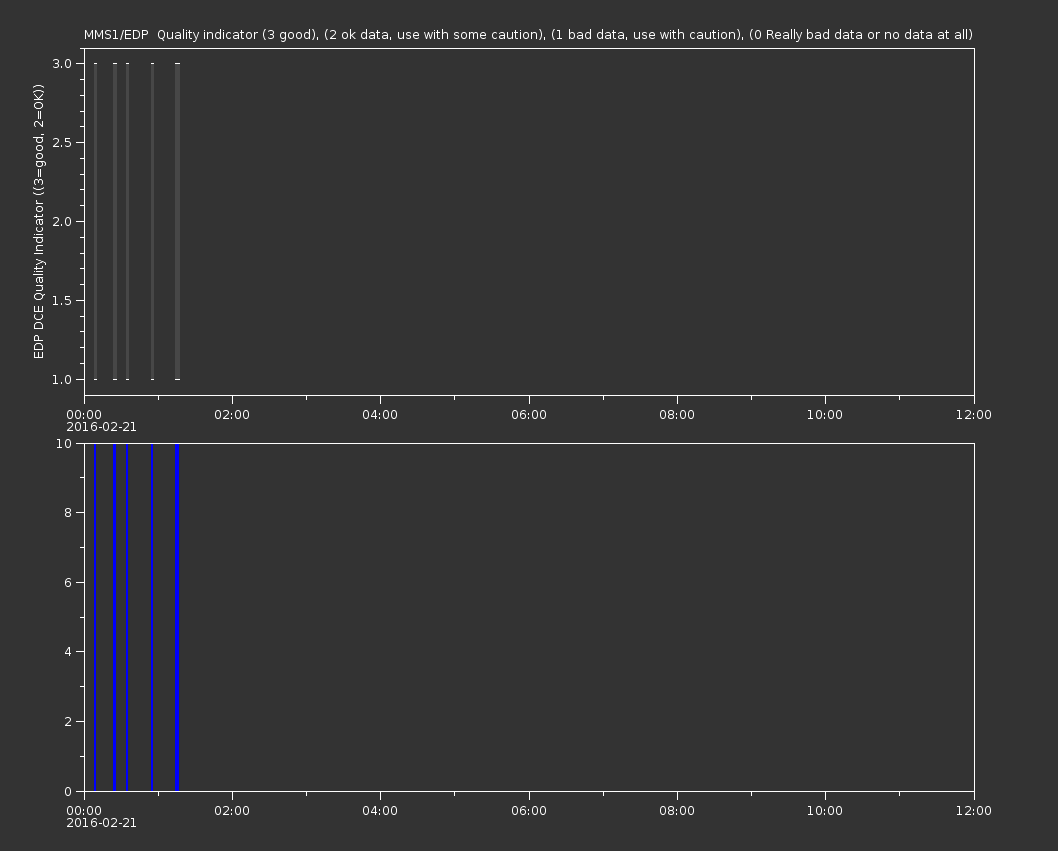Click the 2016-02-21 date label under lower plot
Image resolution: width=1058 pixels, height=851 pixels.
click(101, 823)
